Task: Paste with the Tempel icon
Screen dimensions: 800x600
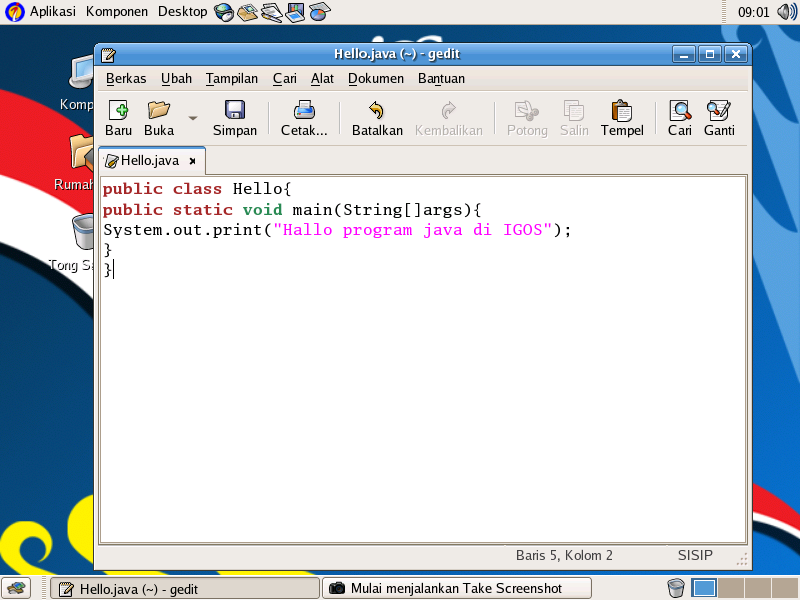Action: tap(622, 110)
